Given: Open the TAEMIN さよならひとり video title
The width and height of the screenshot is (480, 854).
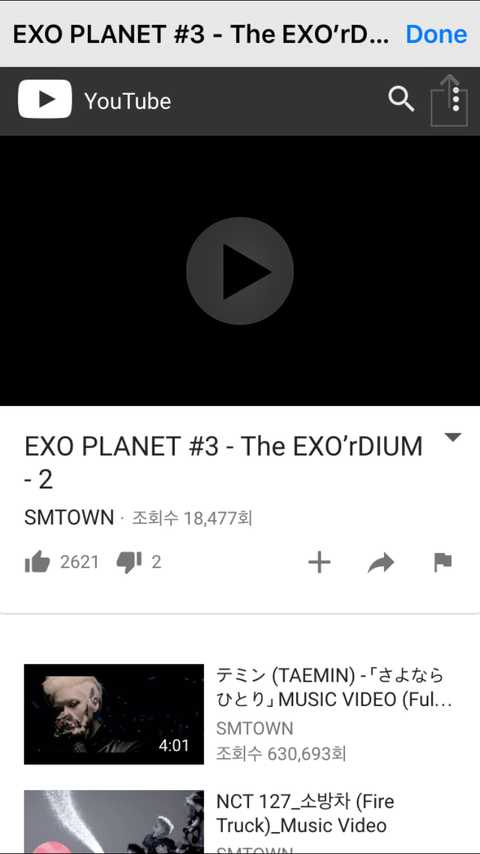Looking at the screenshot, I should pos(335,687).
